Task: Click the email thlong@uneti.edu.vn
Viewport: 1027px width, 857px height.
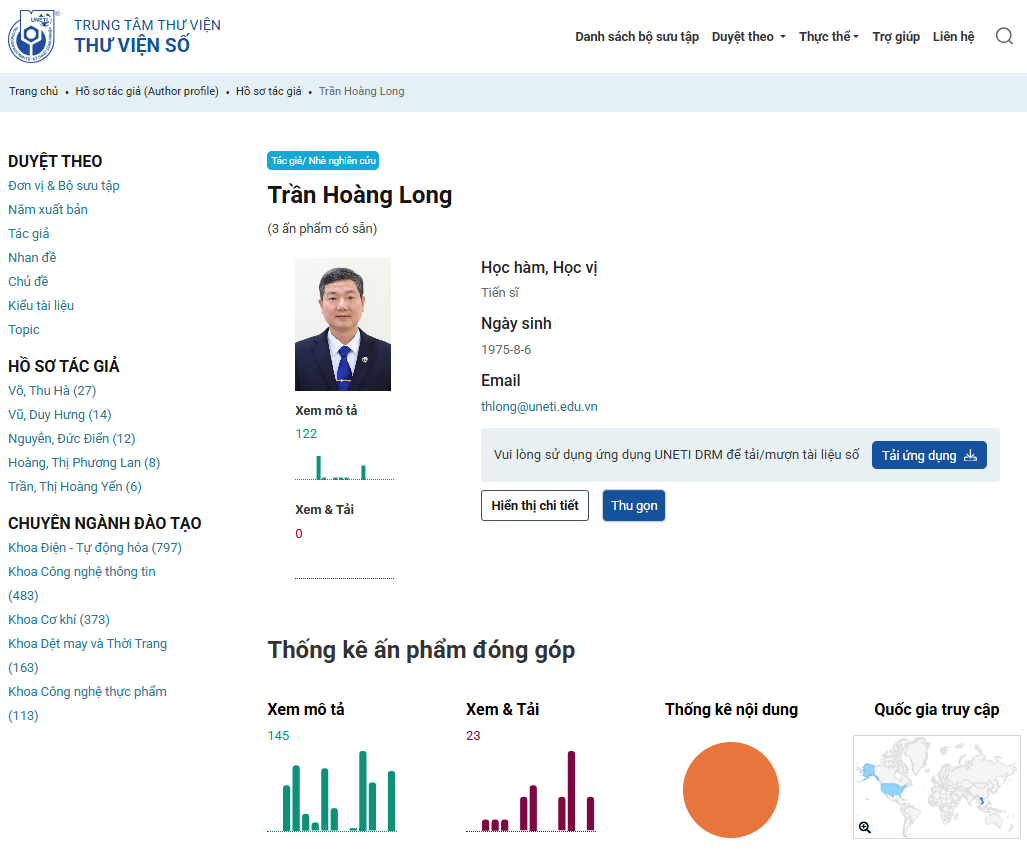Action: 539,406
